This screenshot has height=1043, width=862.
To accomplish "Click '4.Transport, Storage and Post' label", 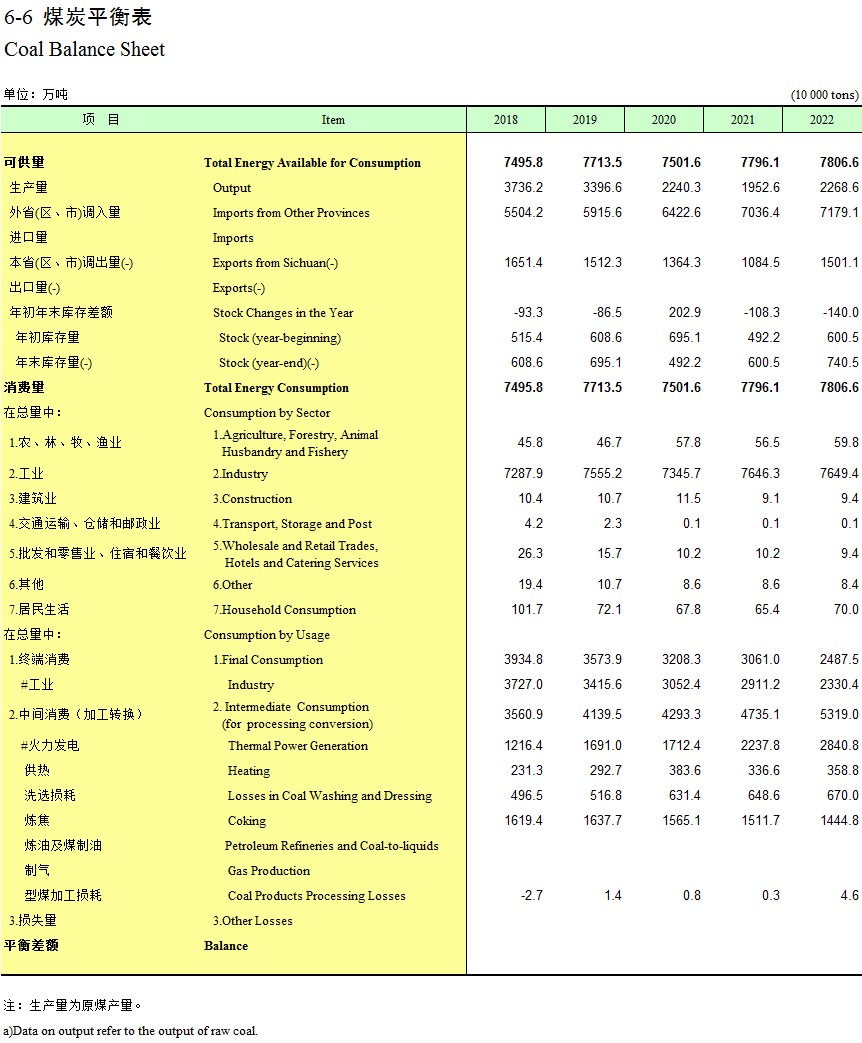I will coord(292,524).
